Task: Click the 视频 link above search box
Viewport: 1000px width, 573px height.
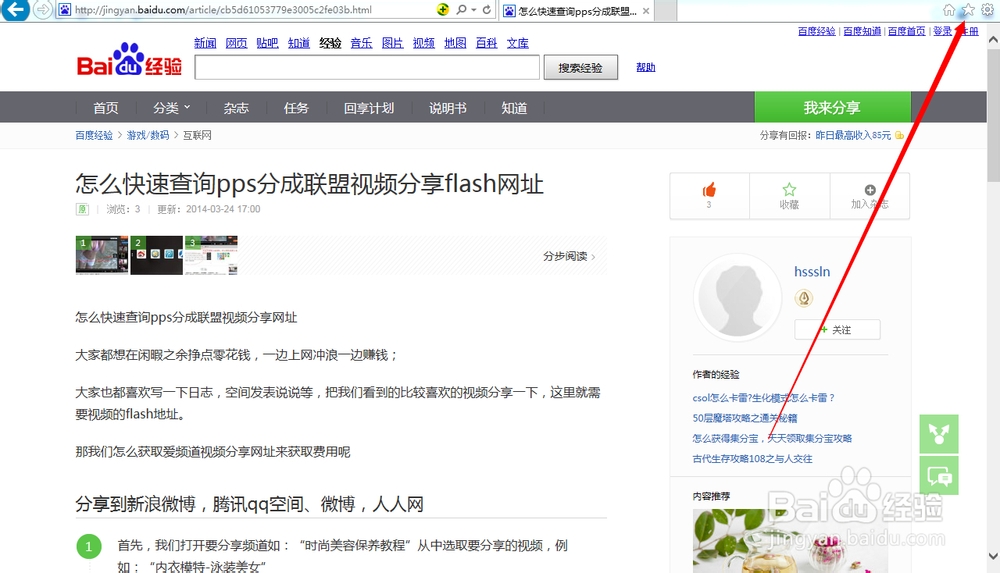Action: pyautogui.click(x=423, y=43)
